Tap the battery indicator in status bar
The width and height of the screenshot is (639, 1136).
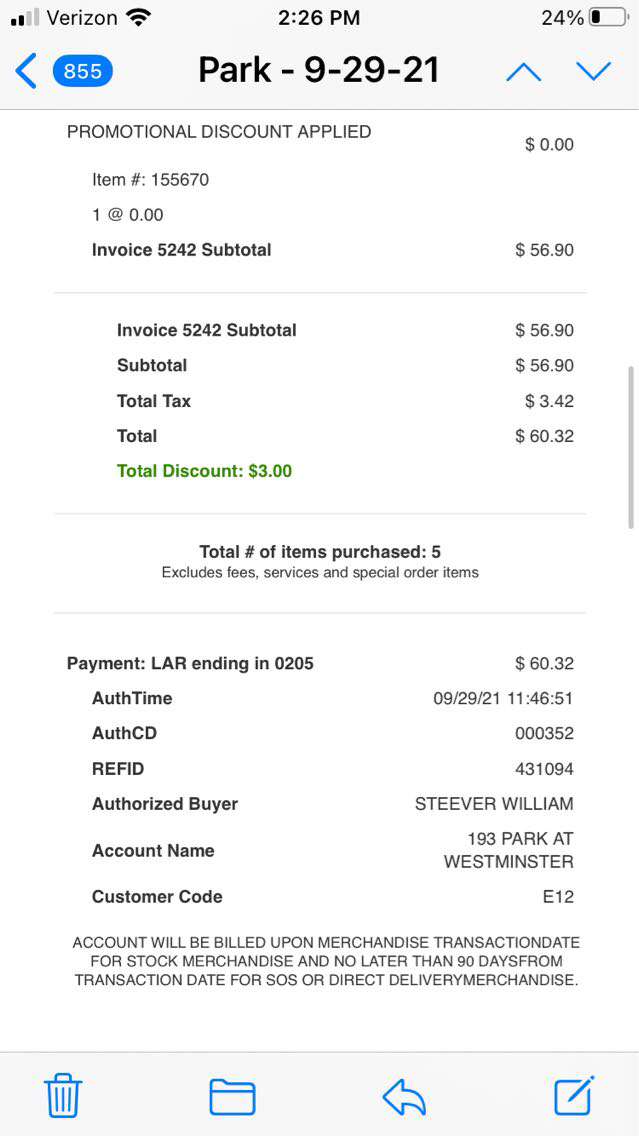608,18
